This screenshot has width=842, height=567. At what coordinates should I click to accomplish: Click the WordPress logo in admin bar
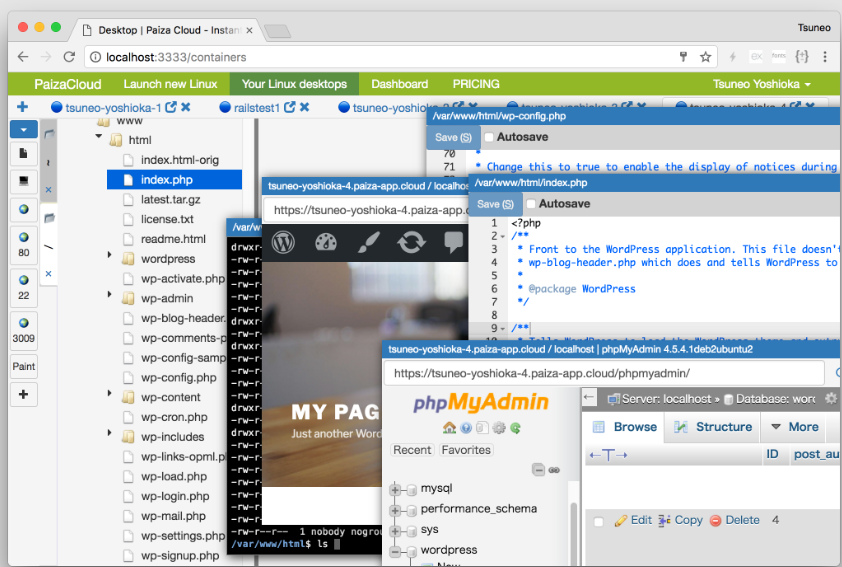point(283,243)
